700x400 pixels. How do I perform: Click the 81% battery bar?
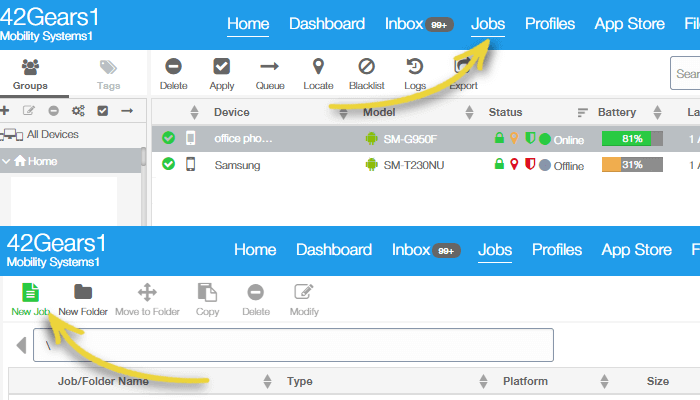point(632,138)
